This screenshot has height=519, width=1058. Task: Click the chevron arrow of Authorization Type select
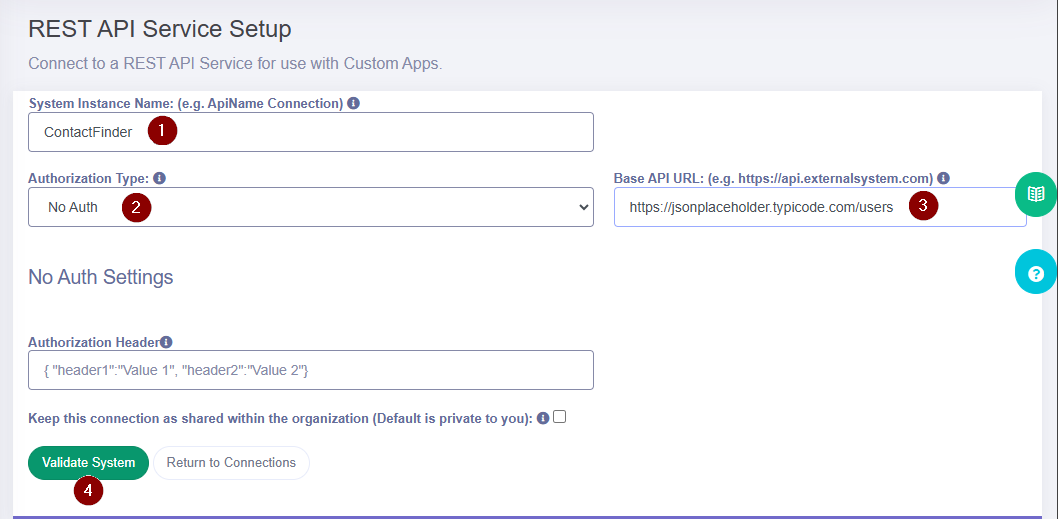tap(584, 207)
